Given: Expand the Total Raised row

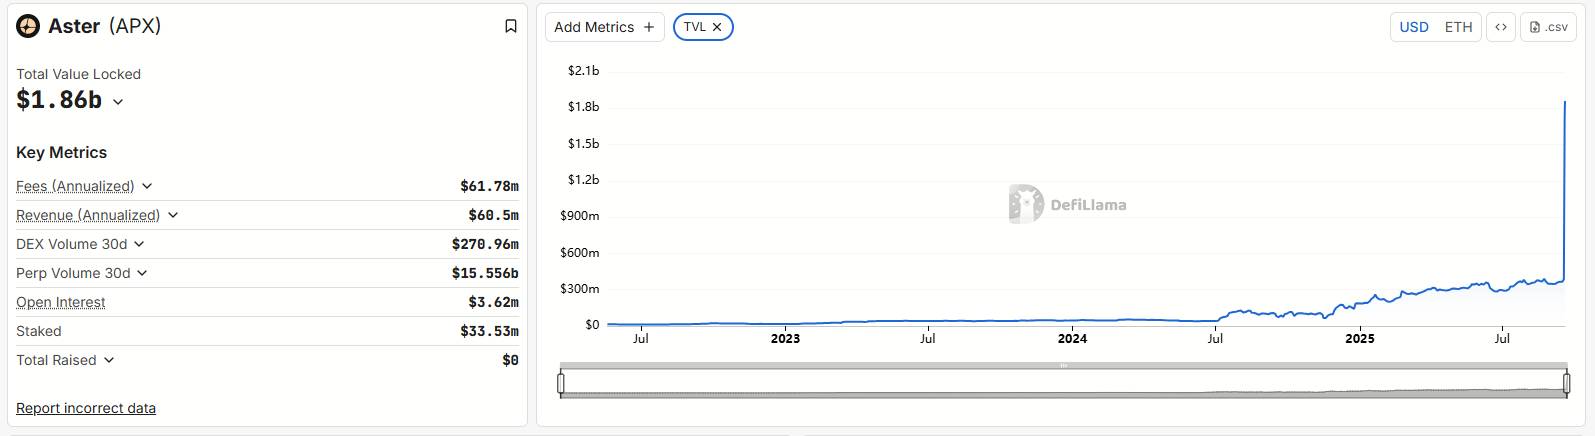Looking at the screenshot, I should (109, 360).
